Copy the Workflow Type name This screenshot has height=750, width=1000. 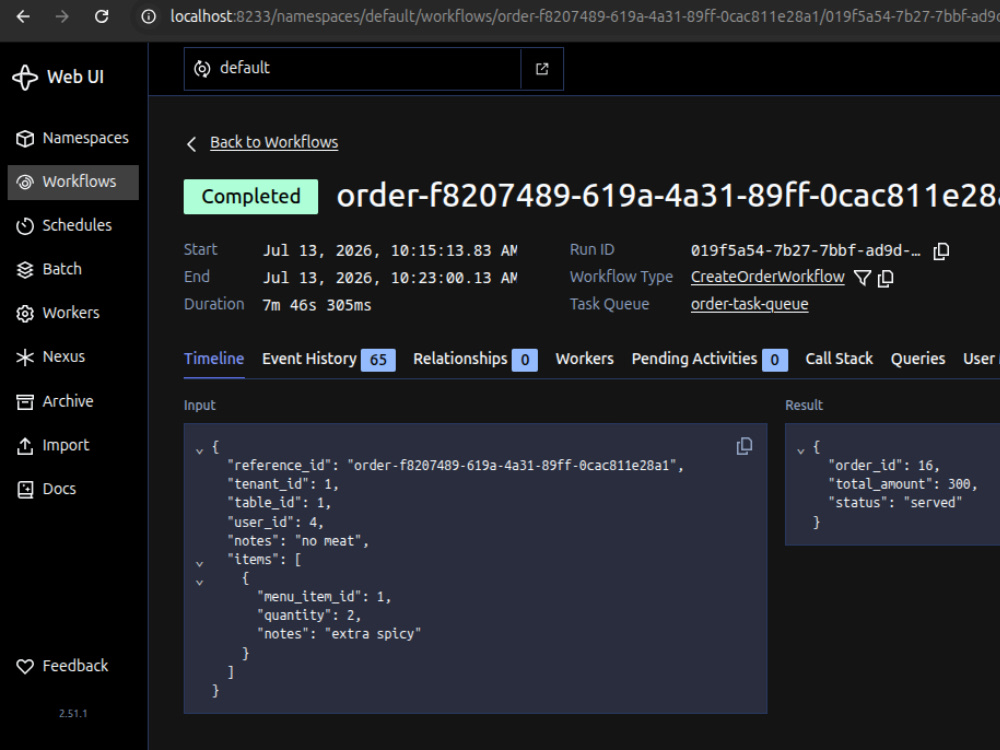886,278
